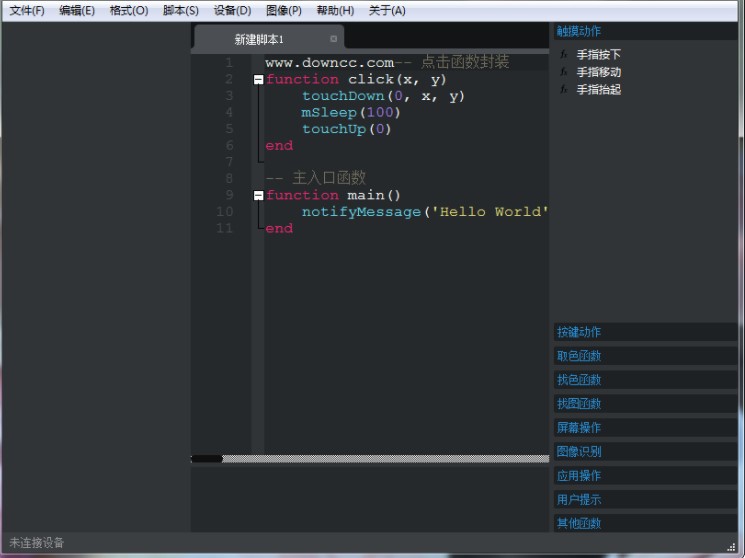Viewport: 745px width, 558px height.
Task: Click the function icon beside 手指按下
Action: (564, 55)
